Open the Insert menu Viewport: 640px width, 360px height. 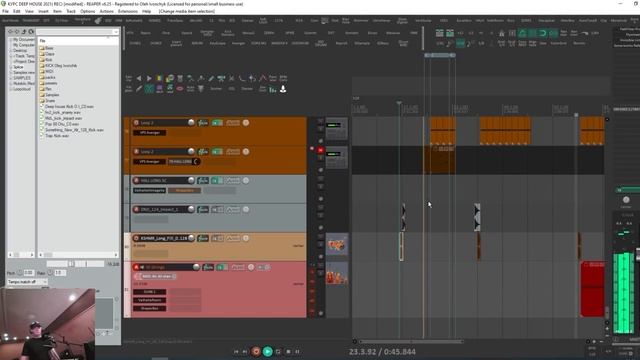coord(43,11)
